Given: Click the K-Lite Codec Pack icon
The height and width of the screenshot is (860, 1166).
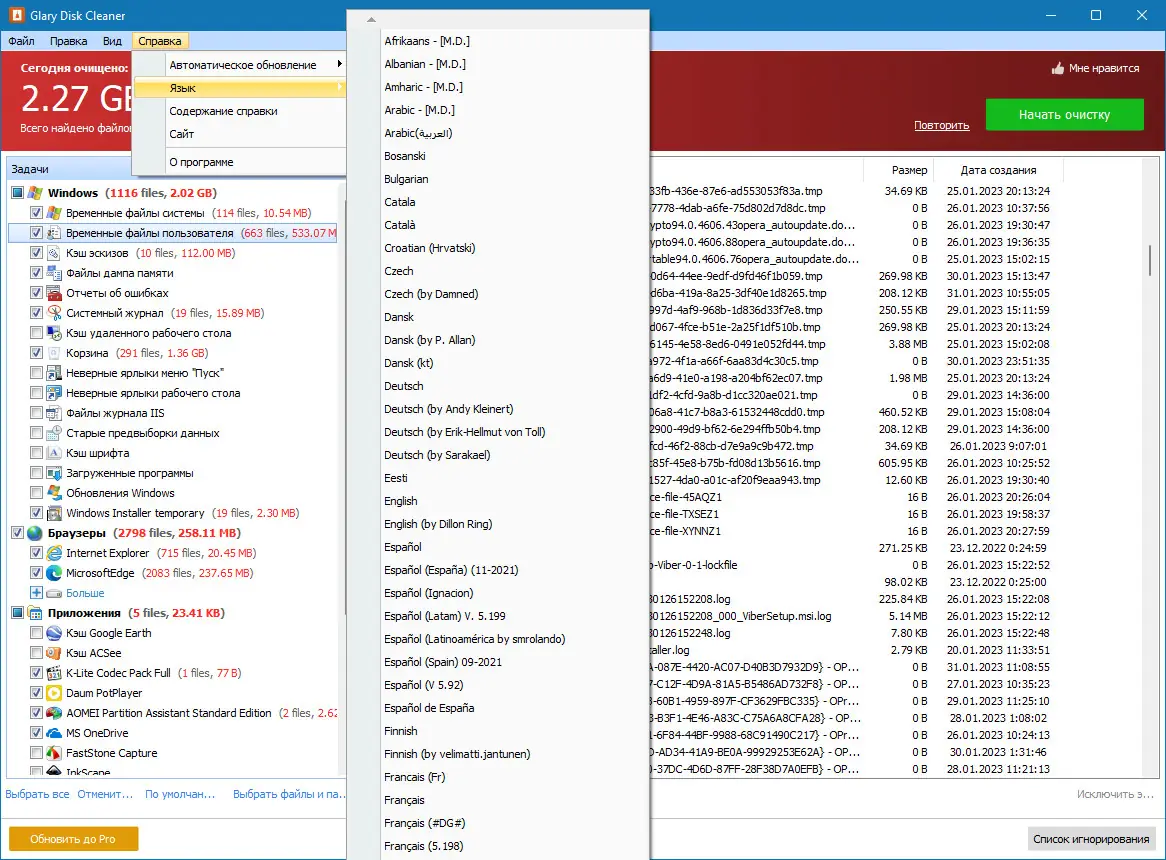Looking at the screenshot, I should coord(54,673).
